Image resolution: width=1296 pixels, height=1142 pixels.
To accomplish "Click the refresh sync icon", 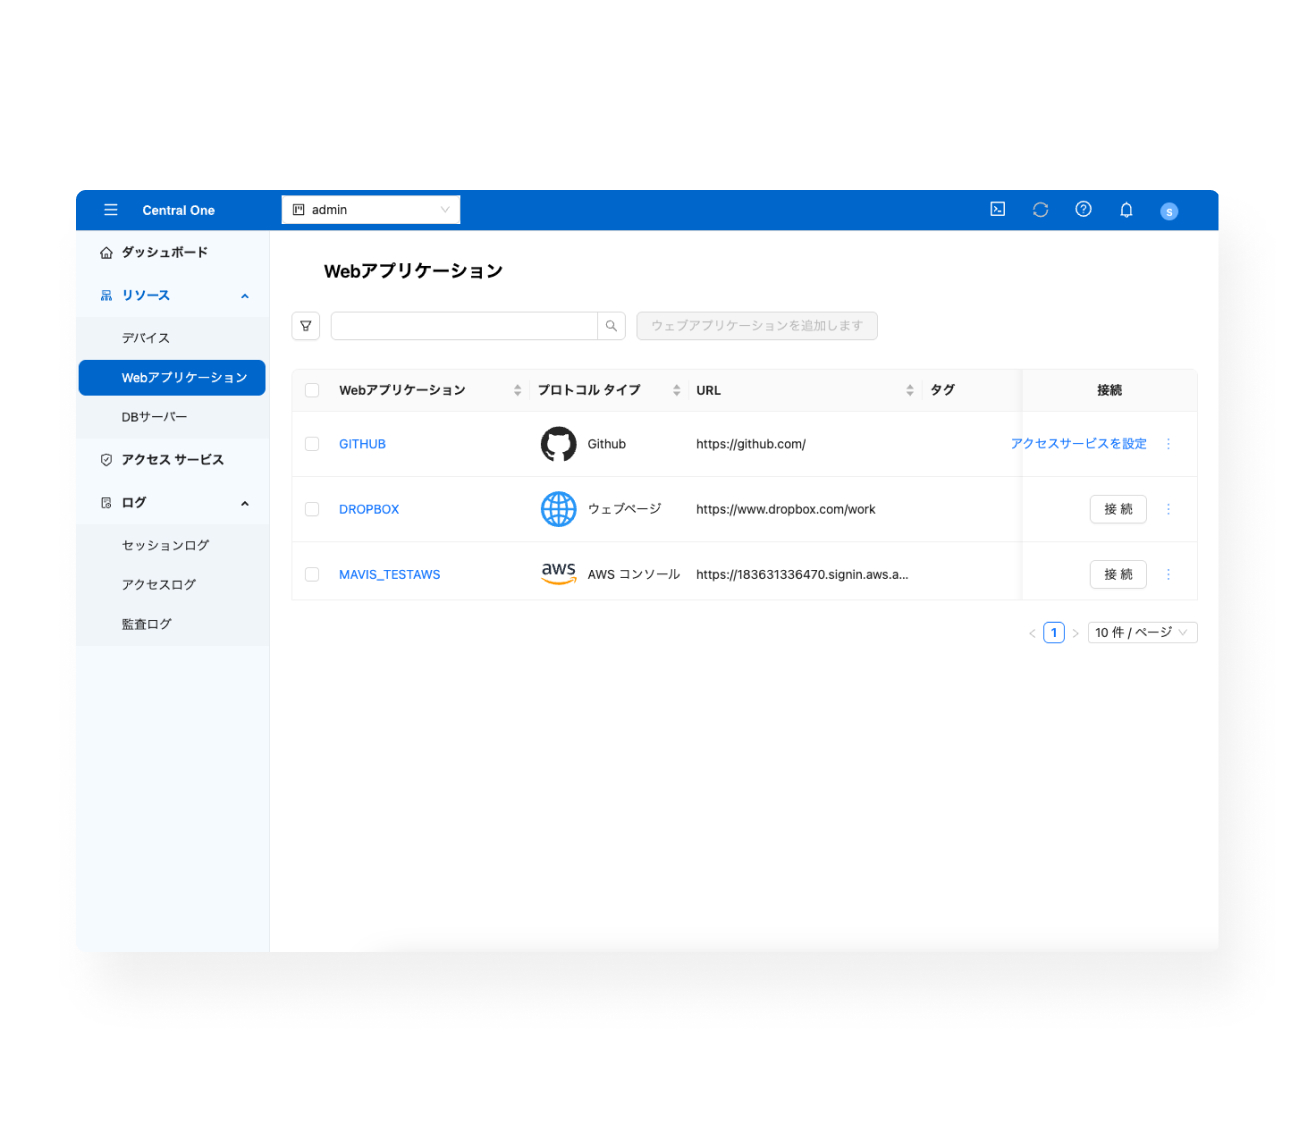I will tap(1040, 209).
